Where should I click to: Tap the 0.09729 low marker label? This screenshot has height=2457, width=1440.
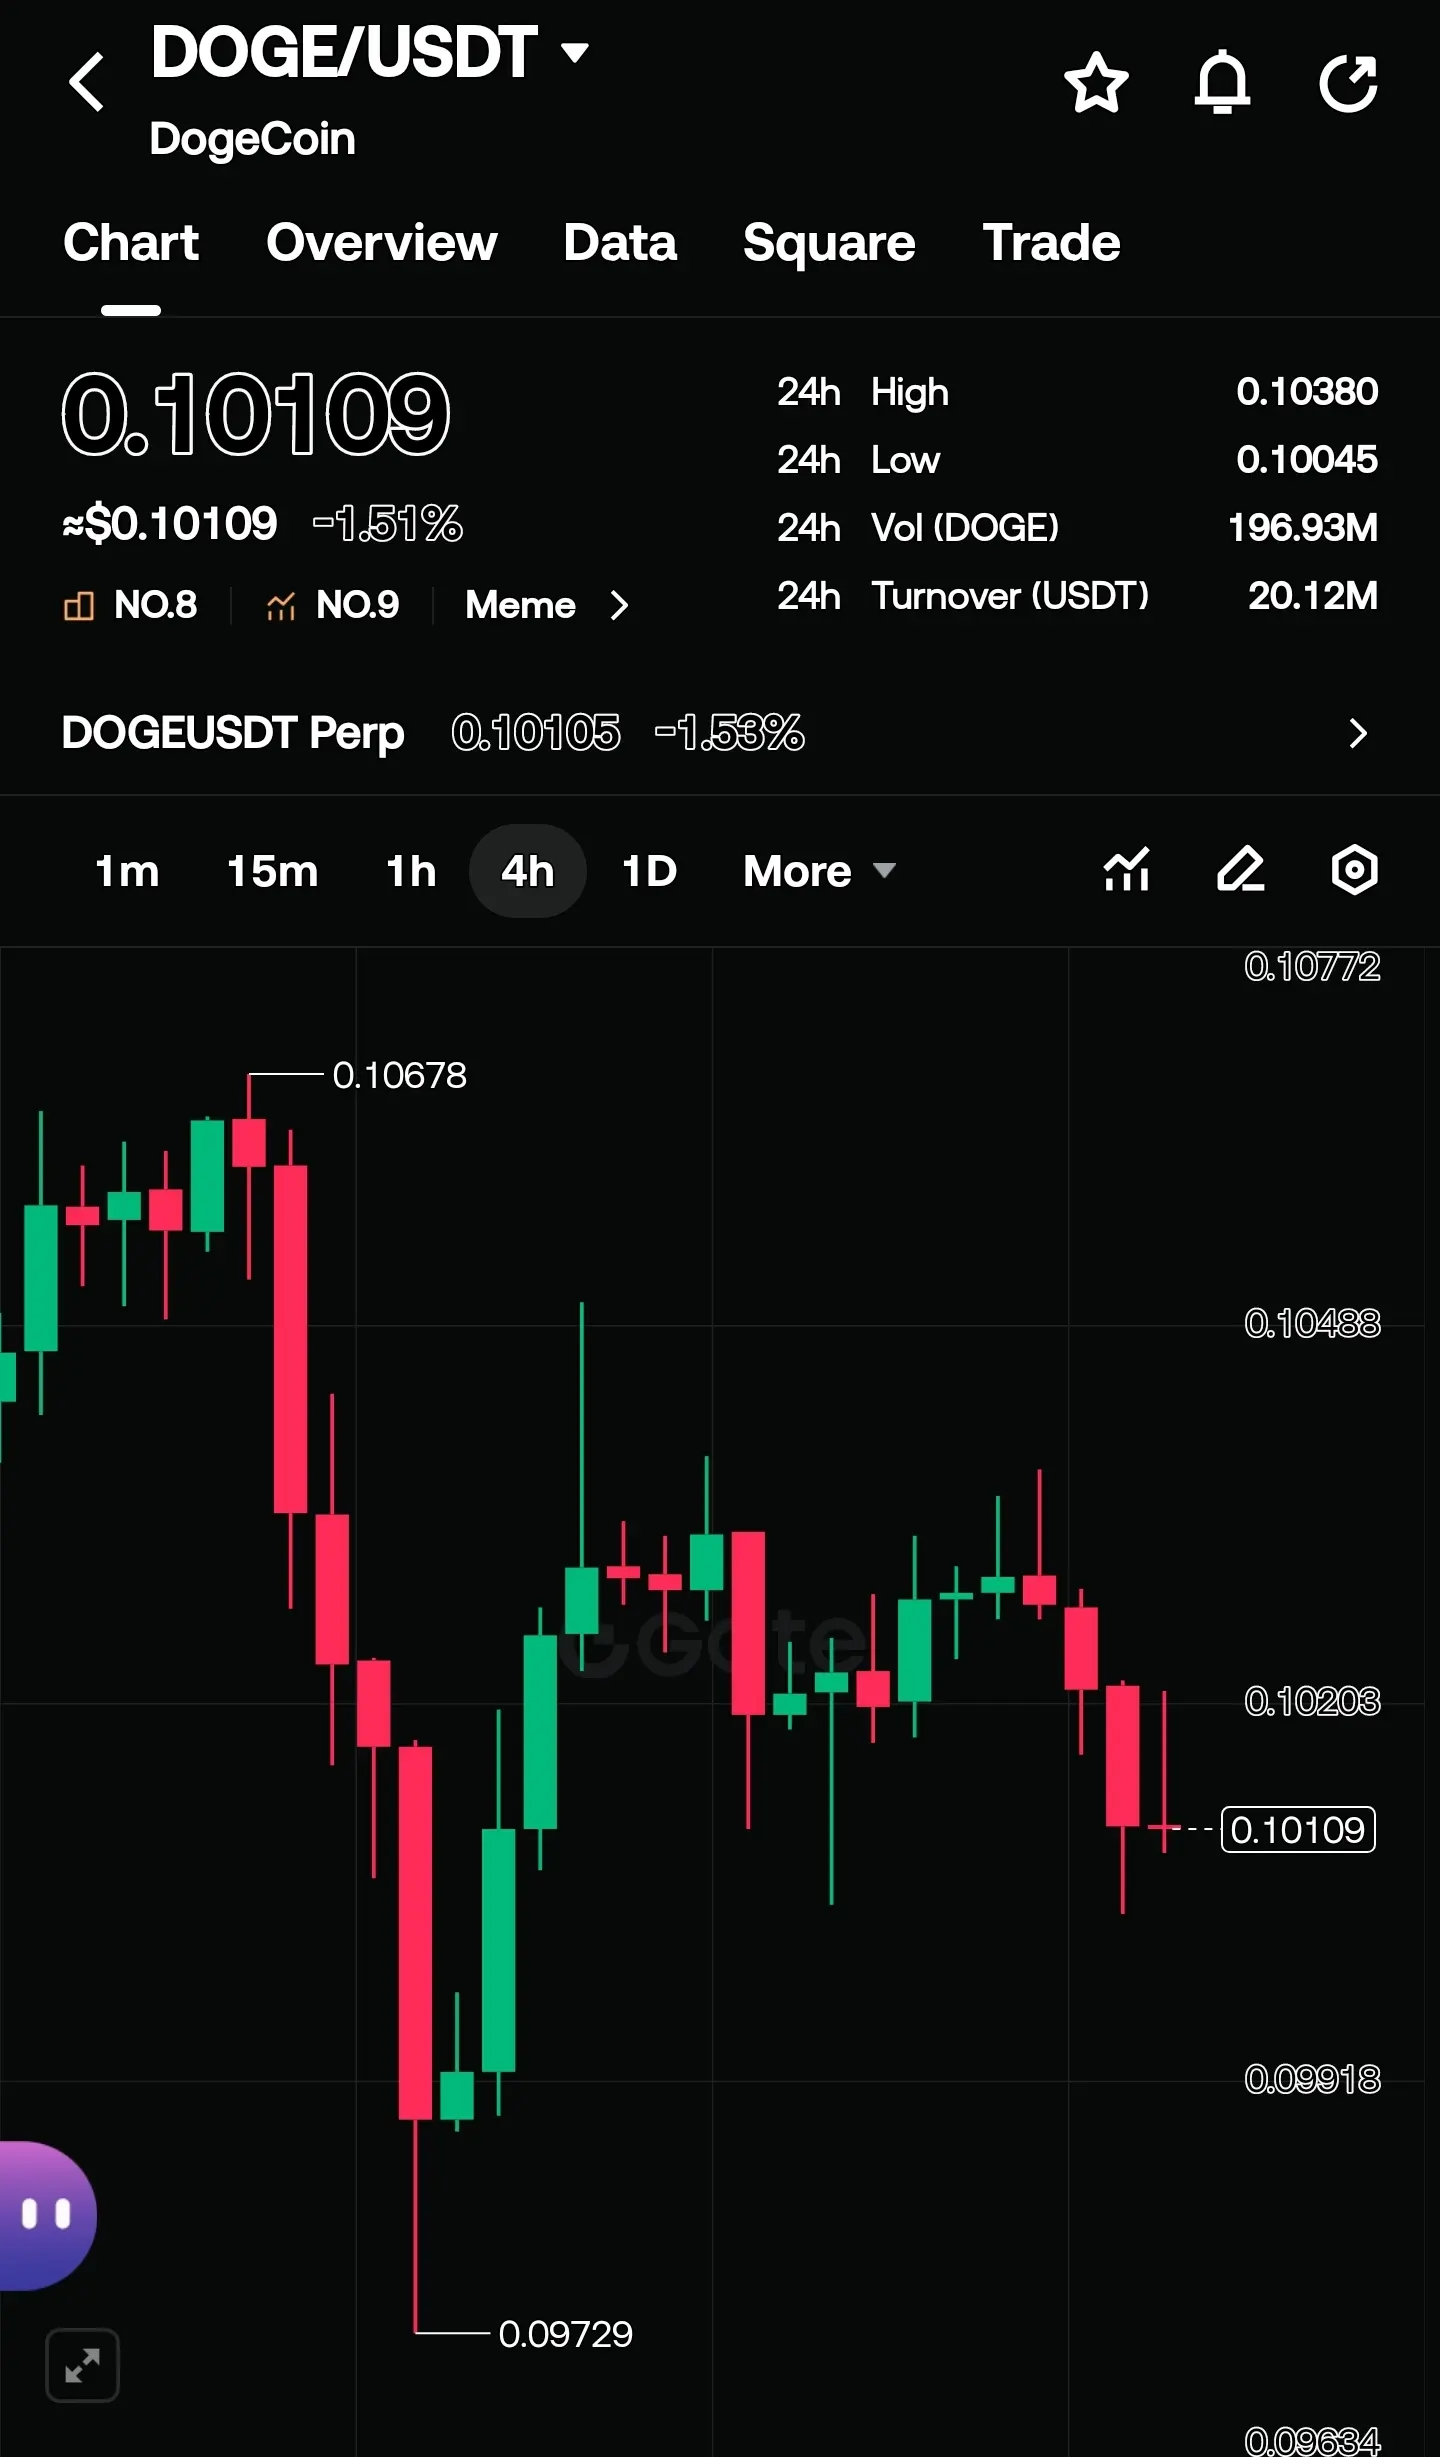point(565,2335)
